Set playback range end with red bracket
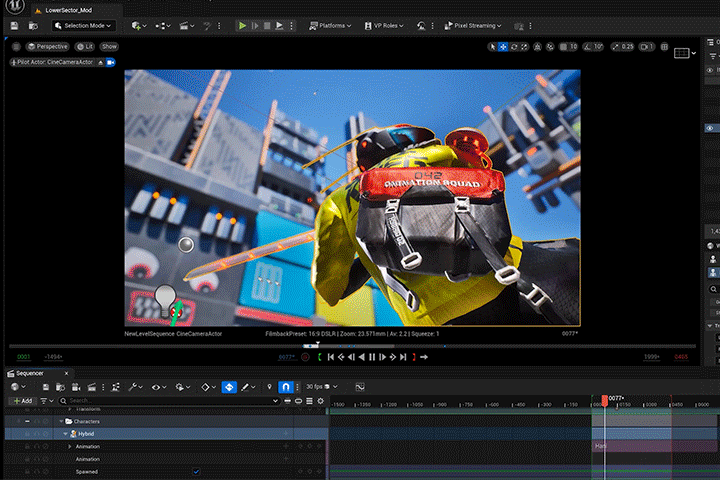The height and width of the screenshot is (480, 720). (x=414, y=357)
